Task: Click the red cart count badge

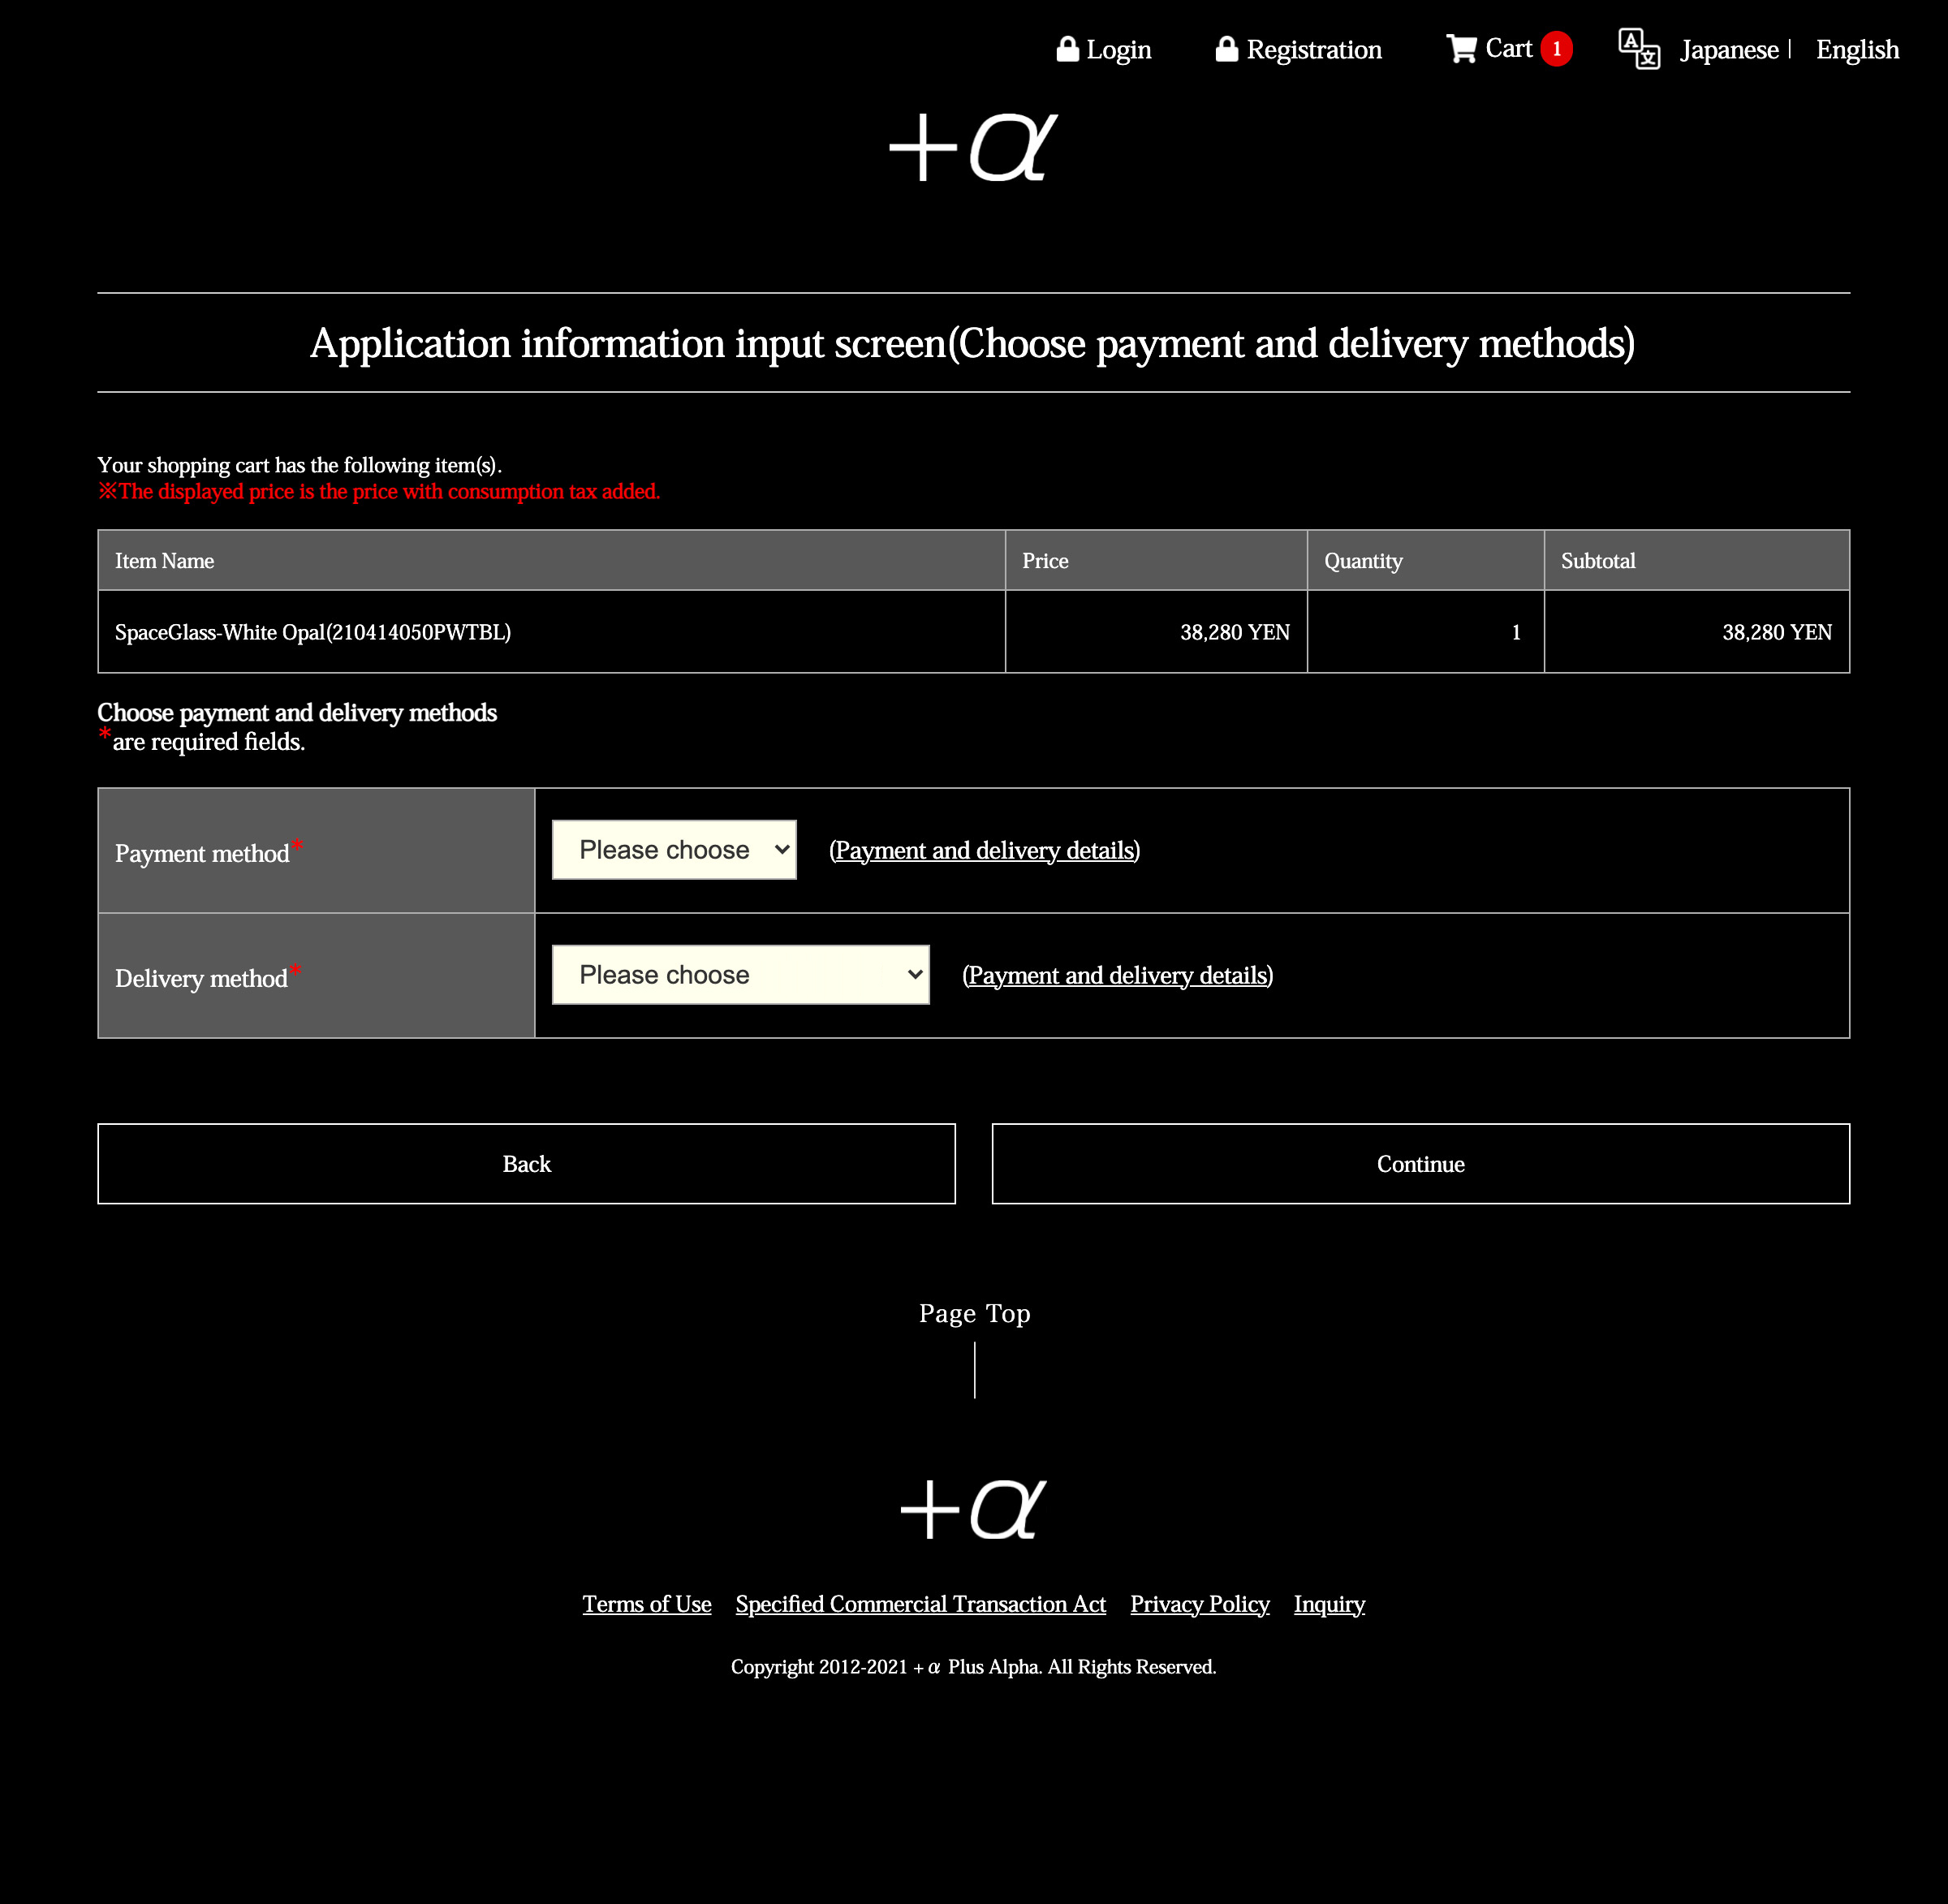Action: 1556,49
